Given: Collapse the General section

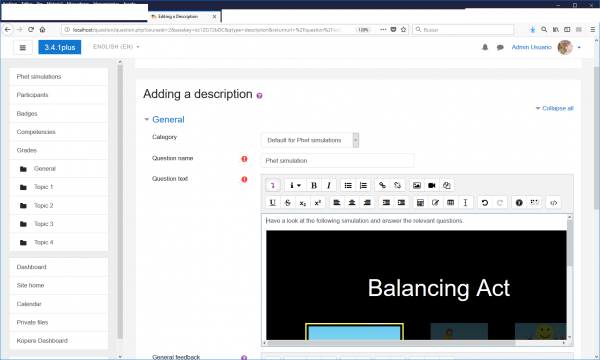Looking at the screenshot, I should [164, 120].
